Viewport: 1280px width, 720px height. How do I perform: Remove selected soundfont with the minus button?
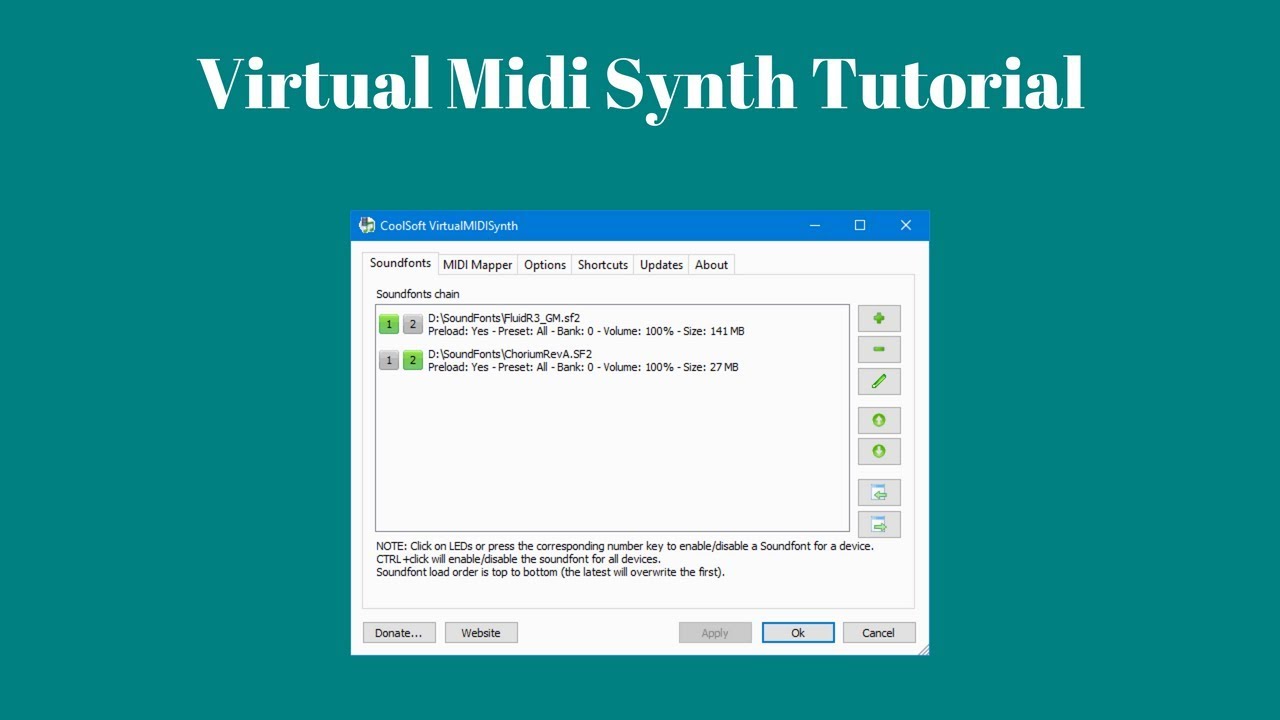[x=879, y=349]
